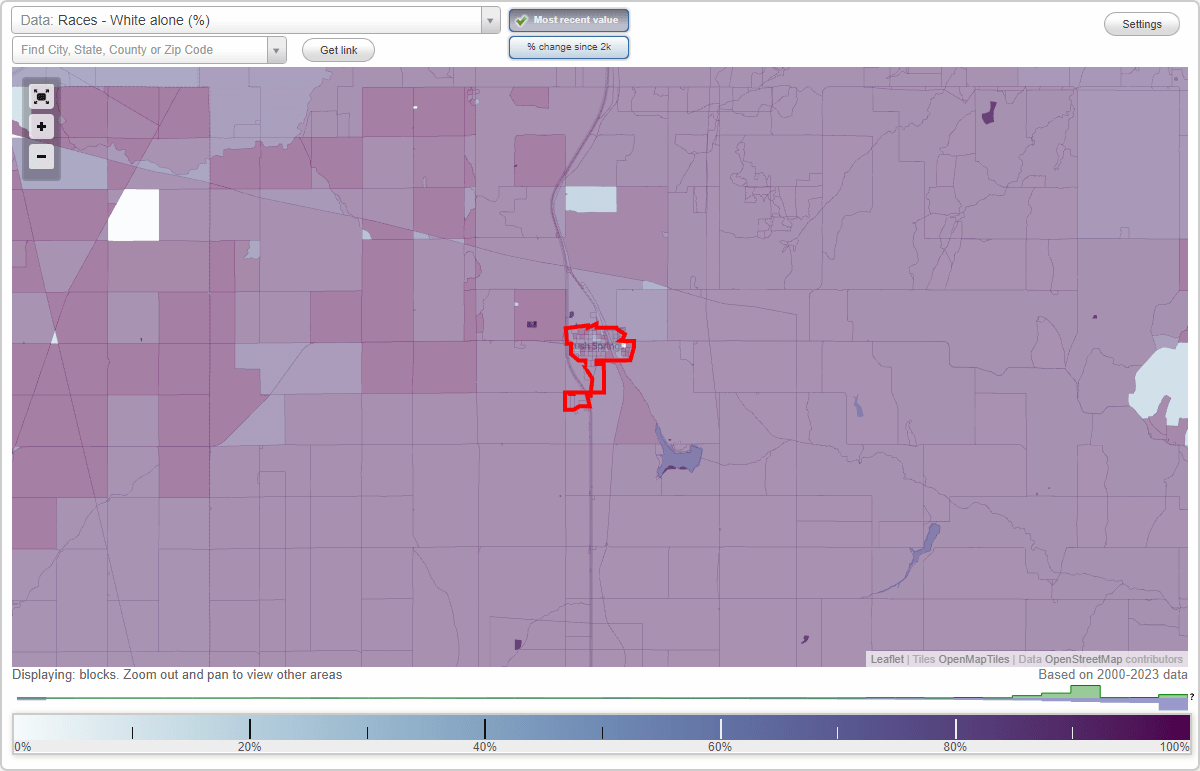The width and height of the screenshot is (1200, 771).
Task: Enable the % change since 2k view
Action: (x=568, y=46)
